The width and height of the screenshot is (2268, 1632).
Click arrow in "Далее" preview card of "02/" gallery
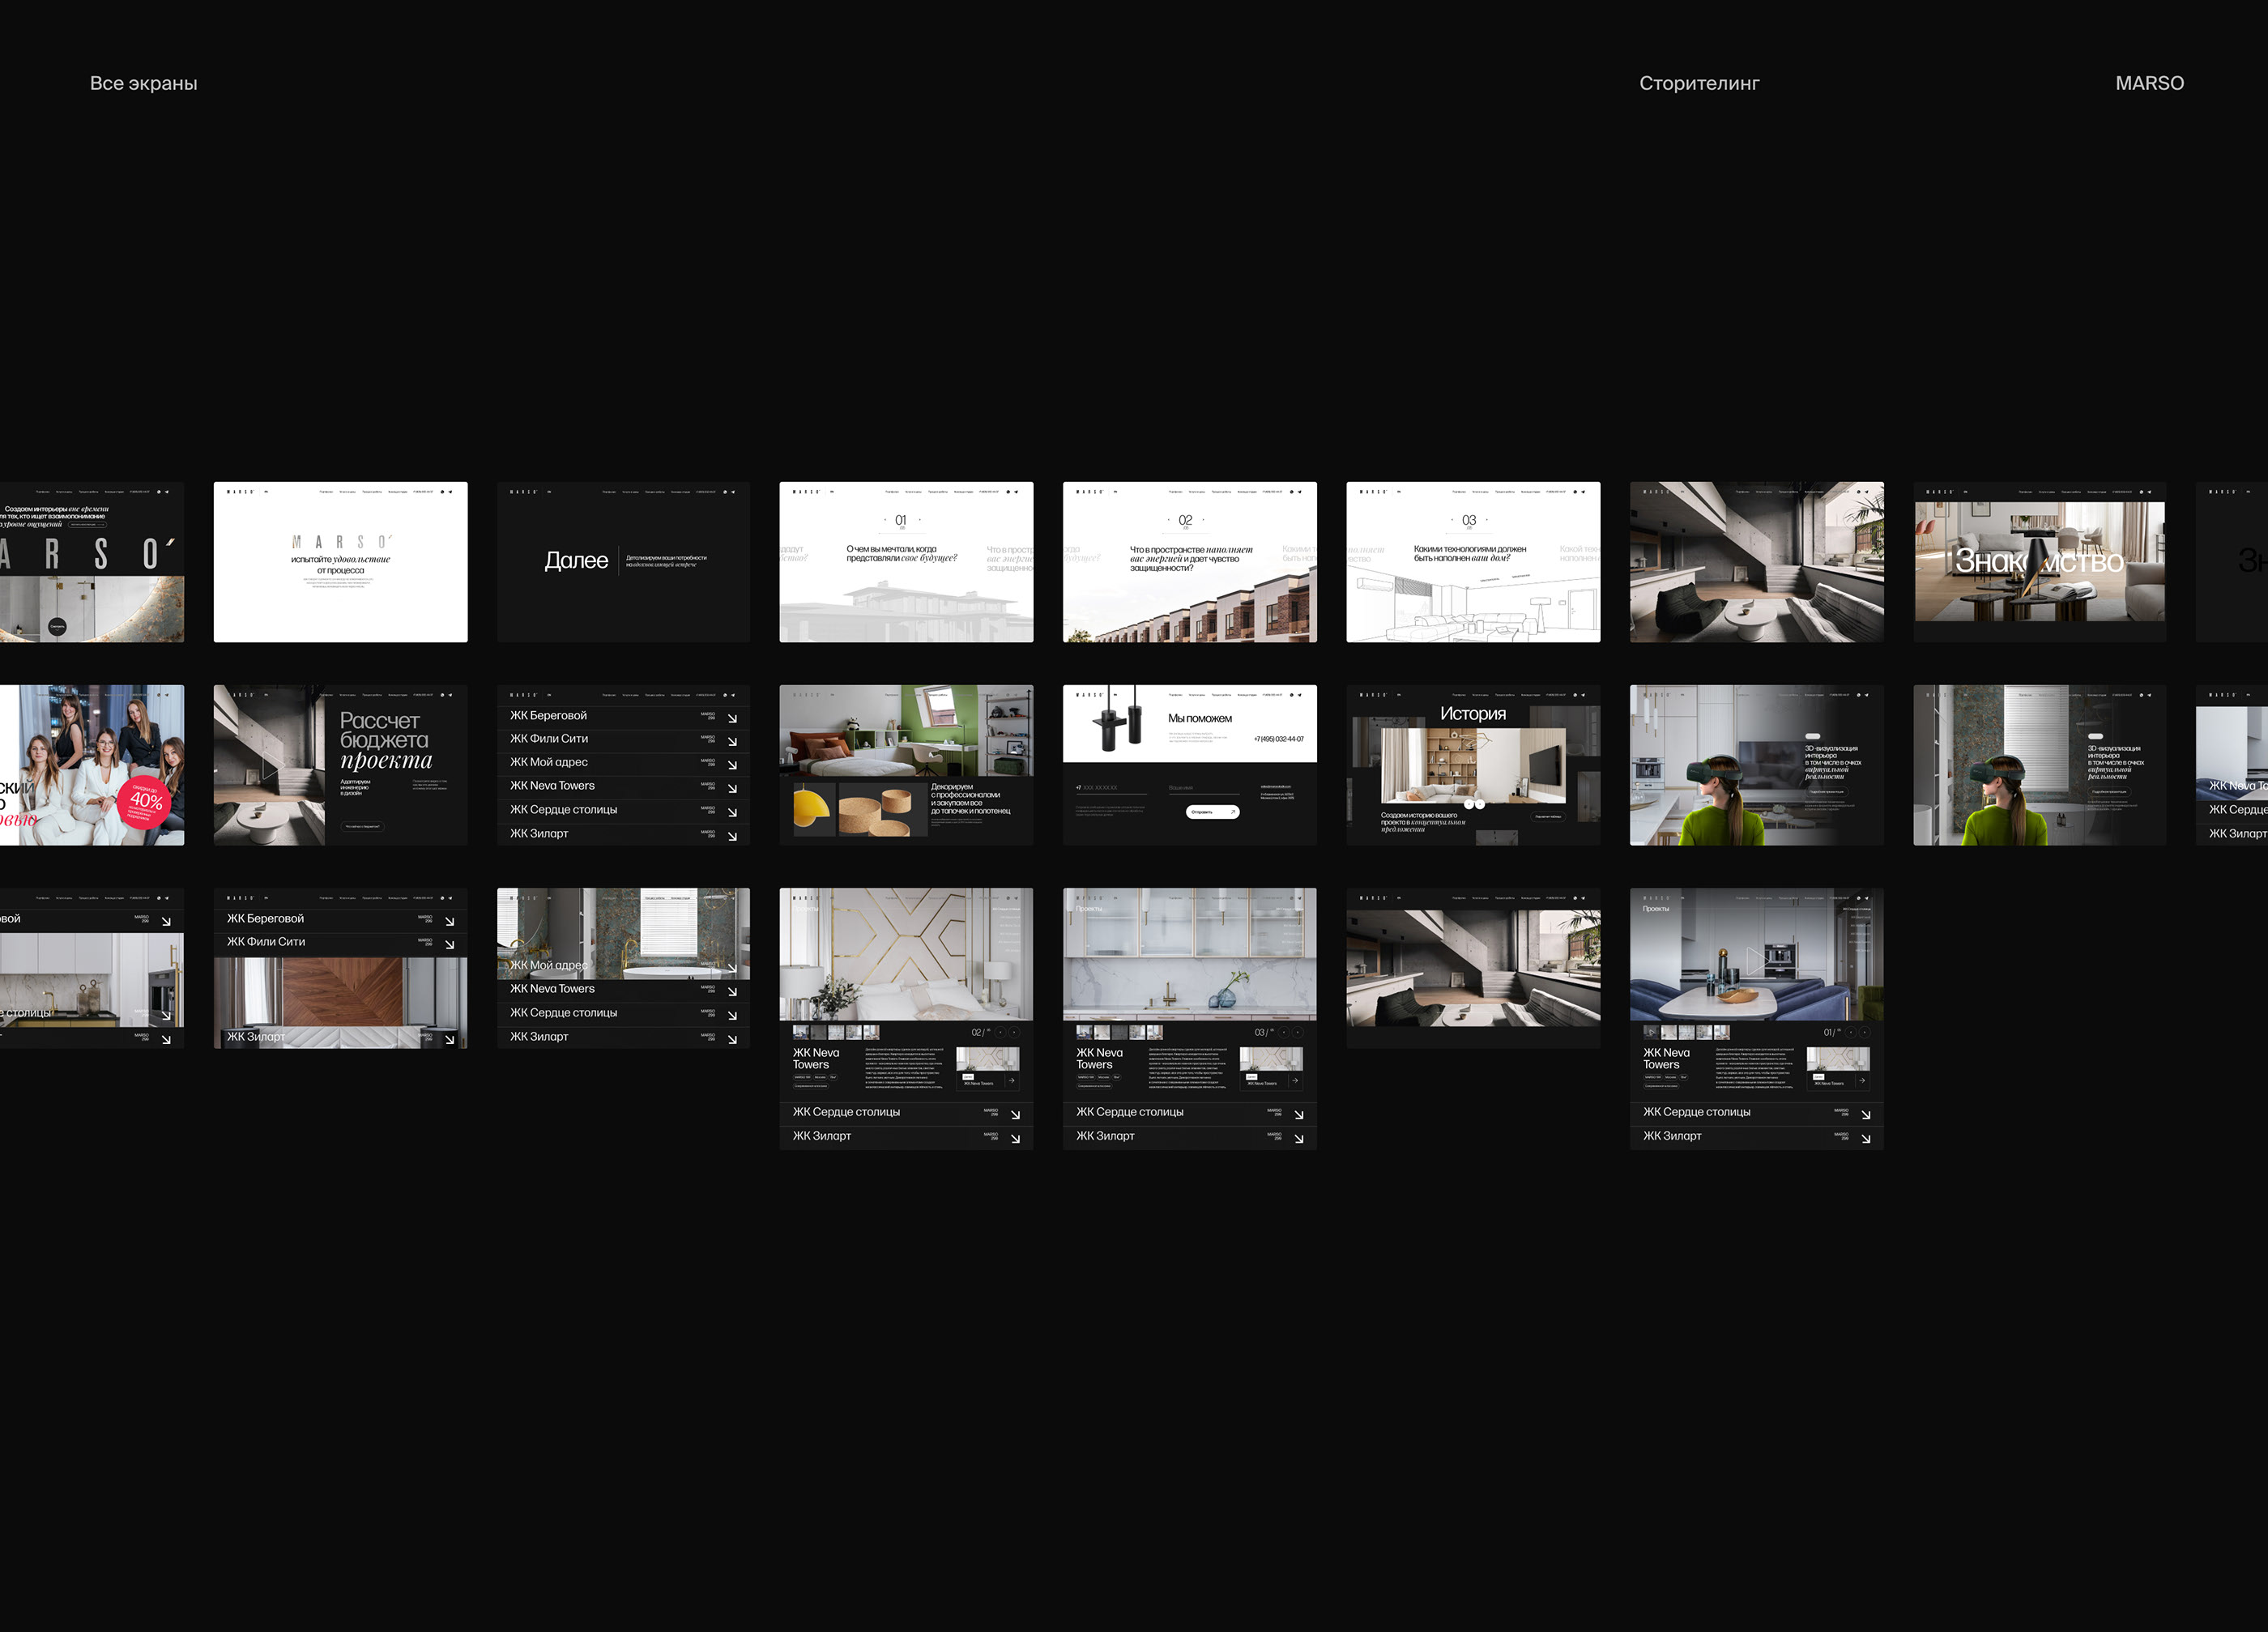point(1011,1080)
